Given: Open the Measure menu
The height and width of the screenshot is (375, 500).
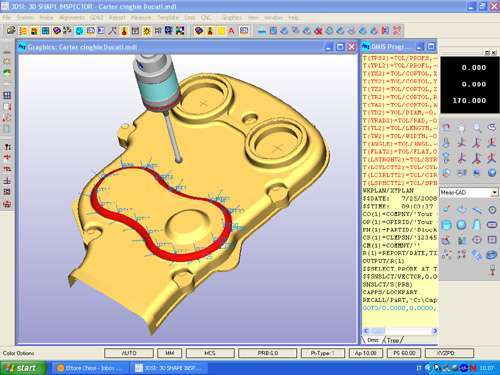Looking at the screenshot, I should [141, 17].
